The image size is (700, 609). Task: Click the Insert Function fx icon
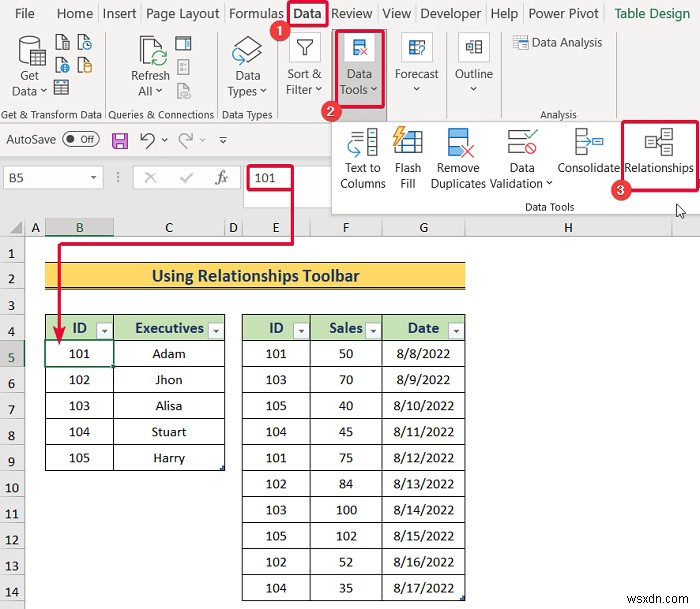221,178
